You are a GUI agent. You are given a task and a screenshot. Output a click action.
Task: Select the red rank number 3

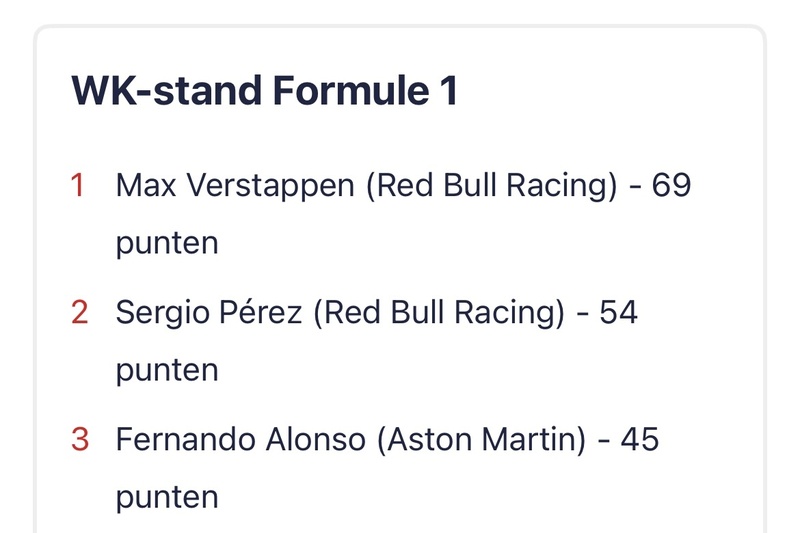coord(80,439)
